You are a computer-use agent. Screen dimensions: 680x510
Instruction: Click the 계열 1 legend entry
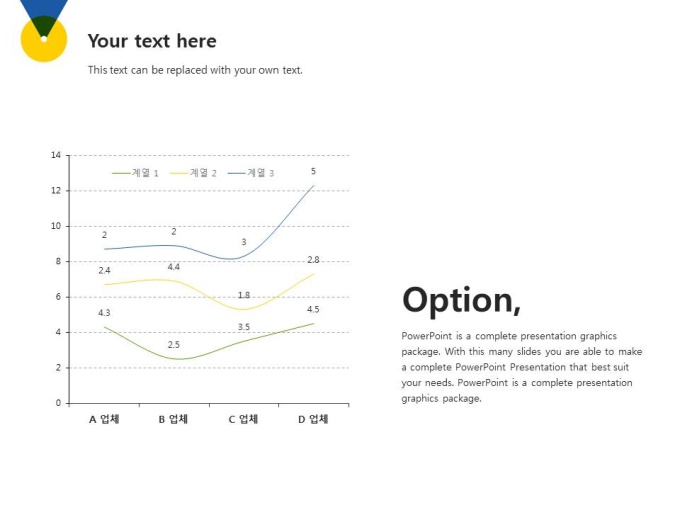point(135,173)
